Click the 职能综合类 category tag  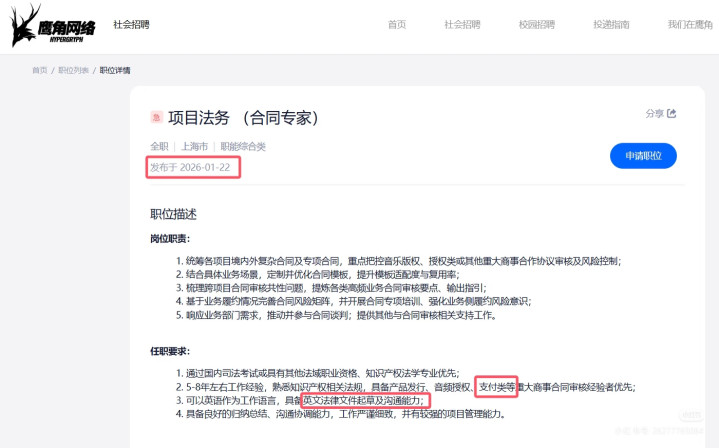point(243,146)
